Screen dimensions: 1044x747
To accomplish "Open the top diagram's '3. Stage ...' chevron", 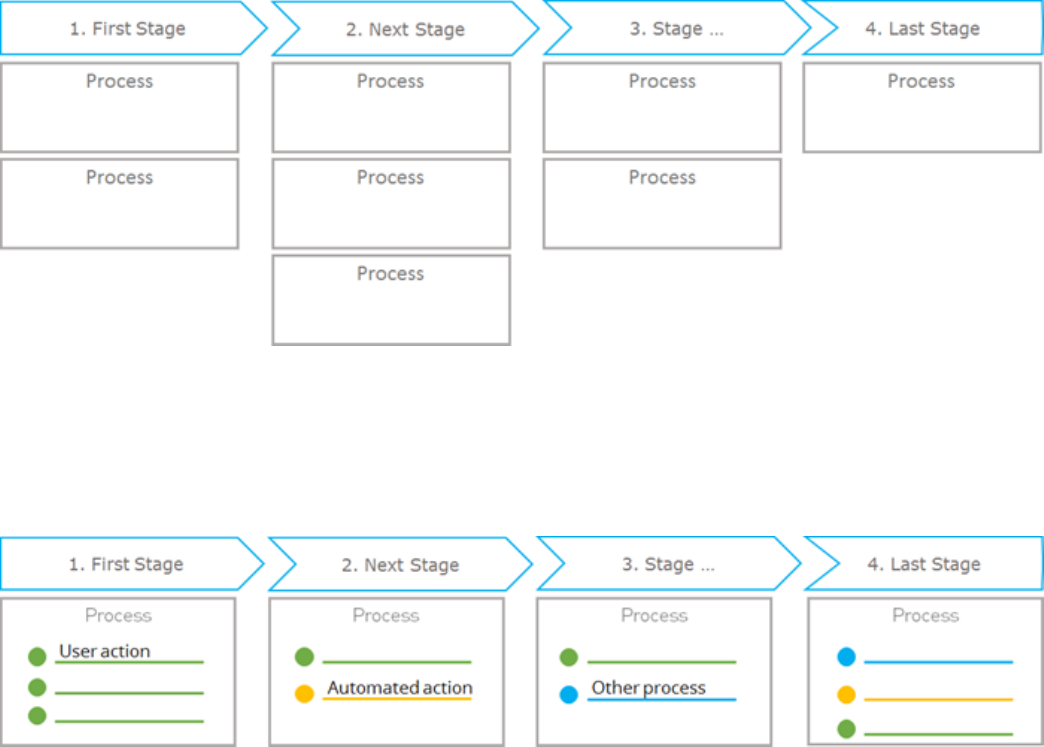I will coord(676,30).
